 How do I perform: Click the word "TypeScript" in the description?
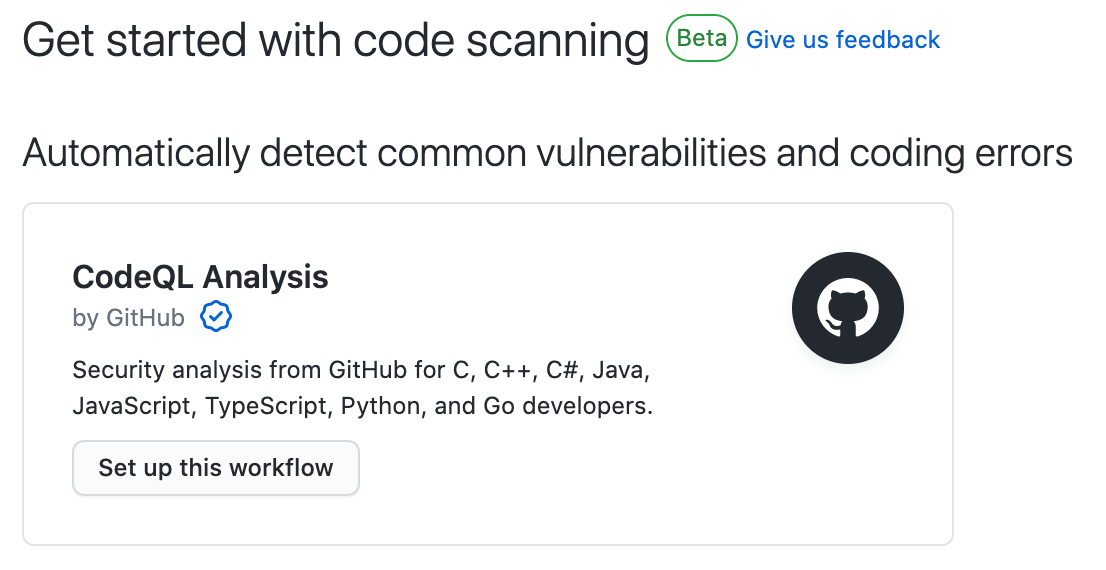tap(270, 407)
